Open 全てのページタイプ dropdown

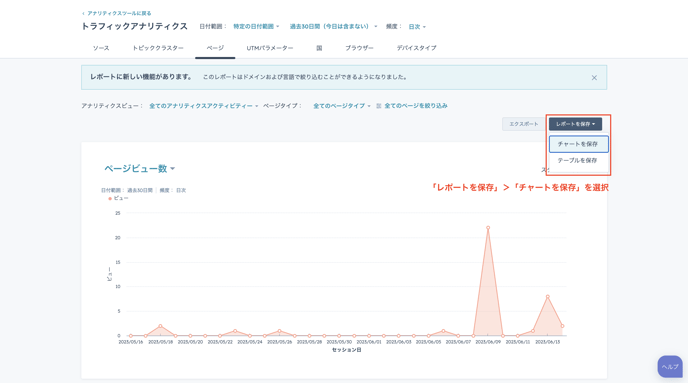click(x=342, y=106)
